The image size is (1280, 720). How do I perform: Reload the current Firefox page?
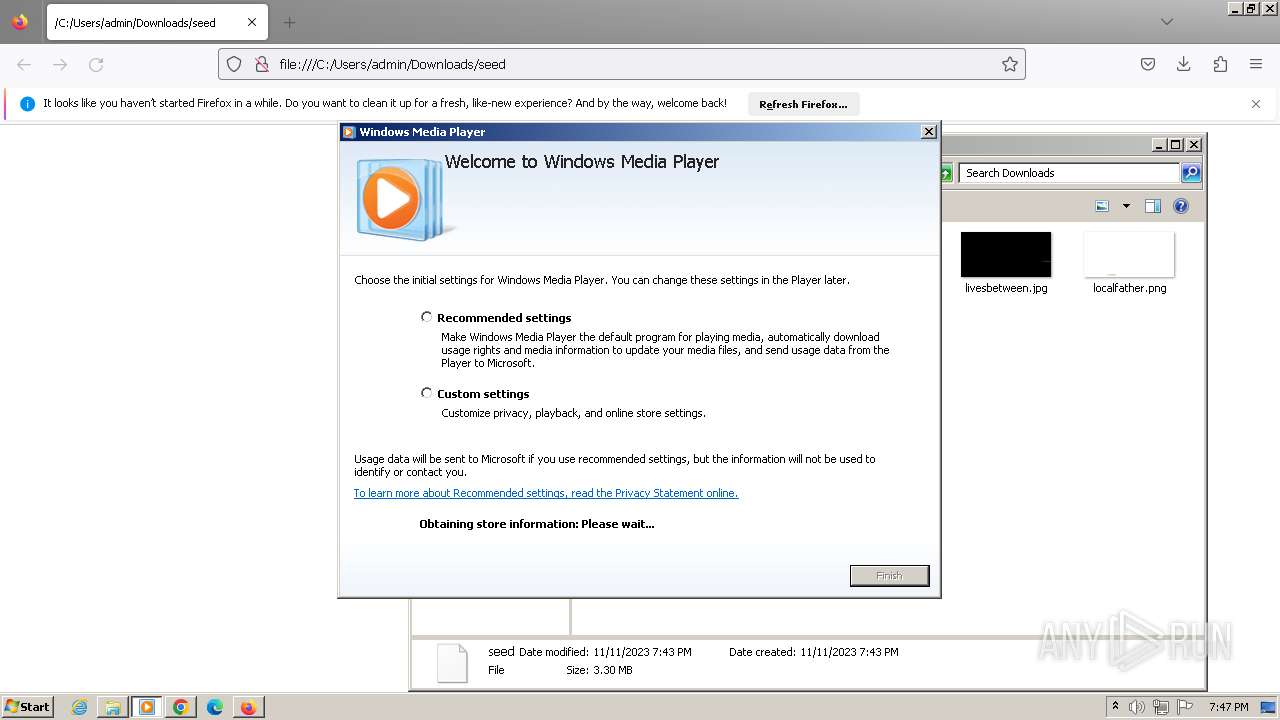pos(96,64)
